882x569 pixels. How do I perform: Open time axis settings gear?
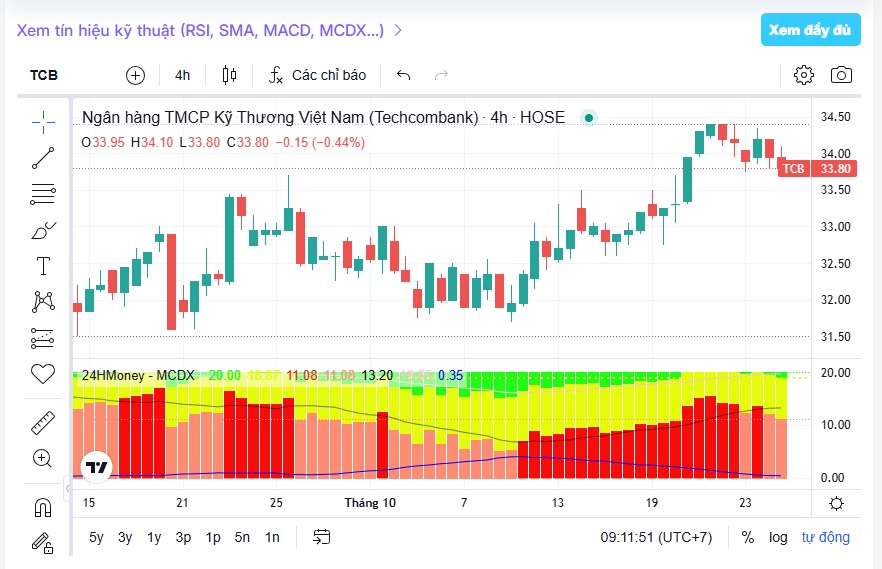(836, 503)
